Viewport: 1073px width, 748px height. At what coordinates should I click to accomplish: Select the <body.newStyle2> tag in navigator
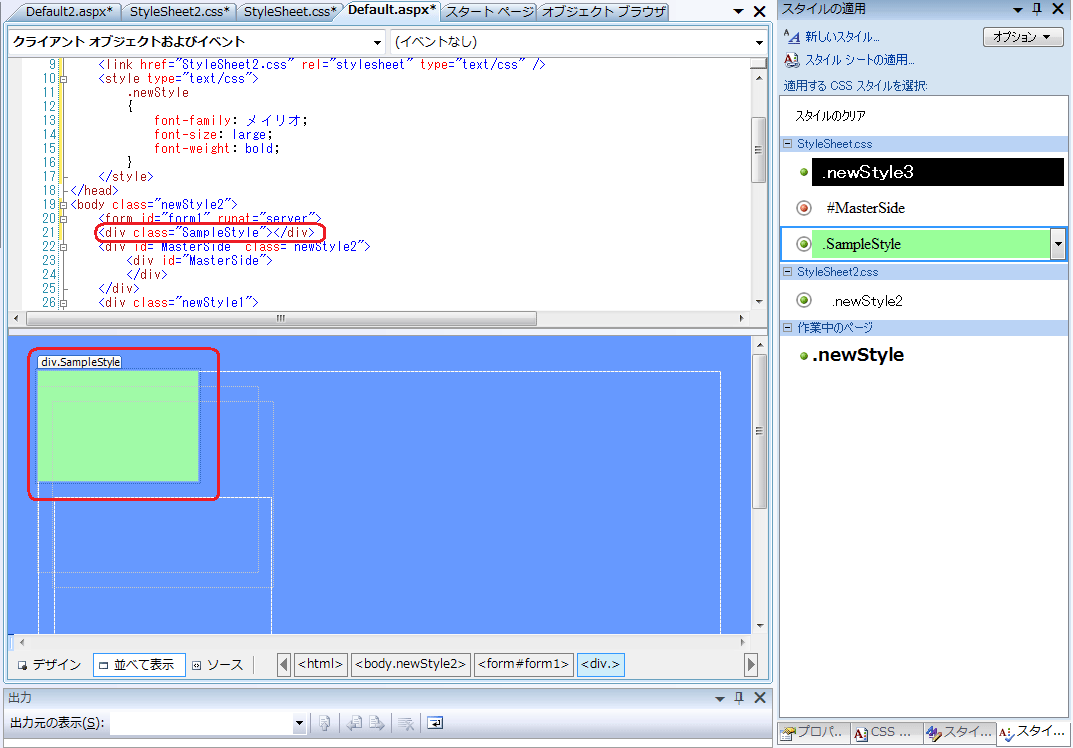pyautogui.click(x=411, y=664)
